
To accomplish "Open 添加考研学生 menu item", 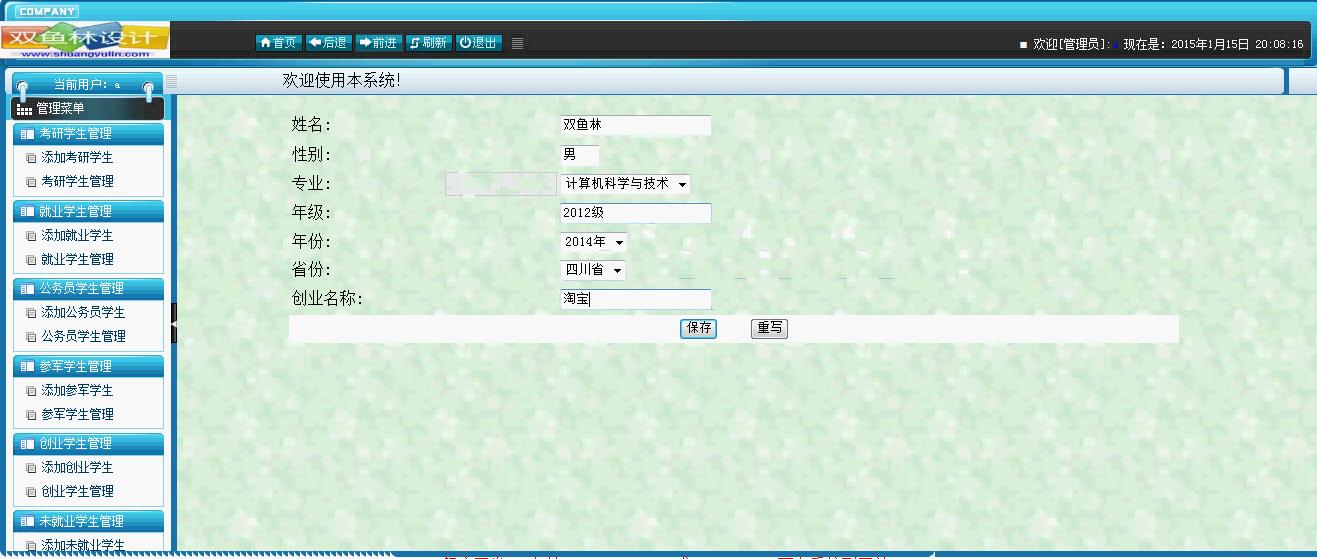I will (x=77, y=158).
